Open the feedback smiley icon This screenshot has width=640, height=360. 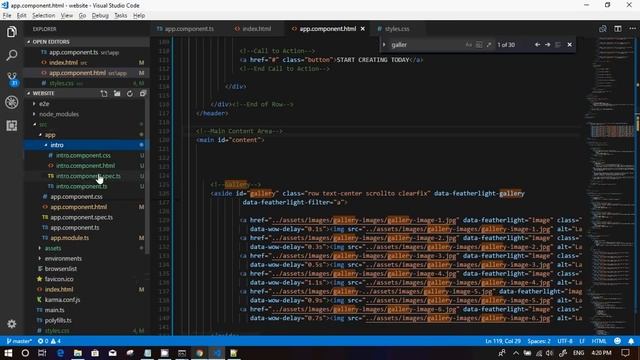(617, 341)
